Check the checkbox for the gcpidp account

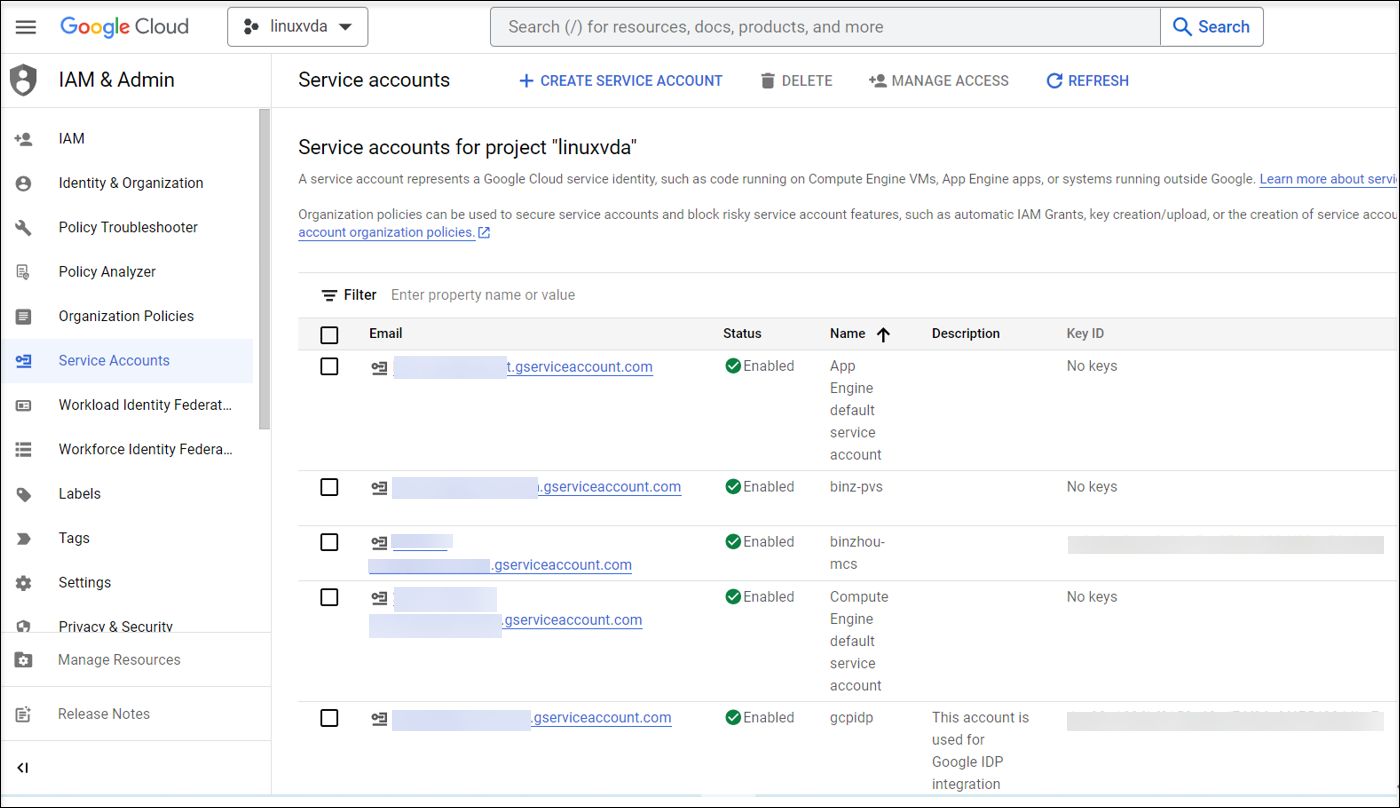329,718
